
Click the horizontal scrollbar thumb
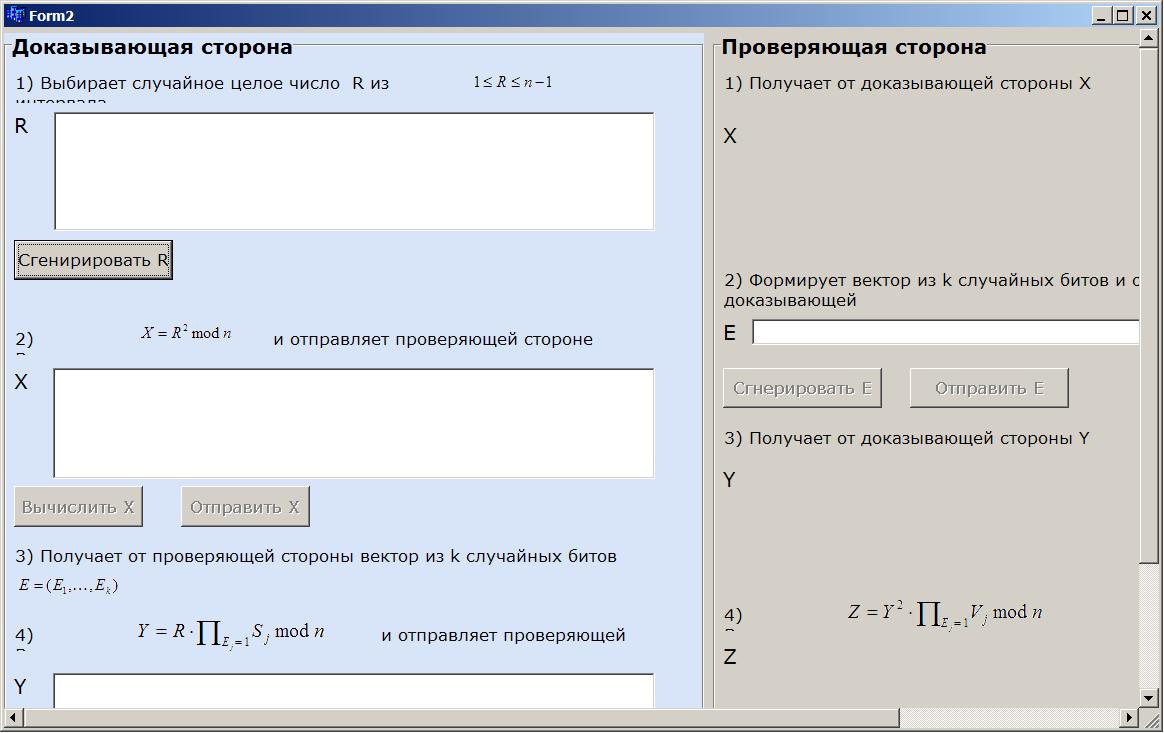(x=460, y=718)
